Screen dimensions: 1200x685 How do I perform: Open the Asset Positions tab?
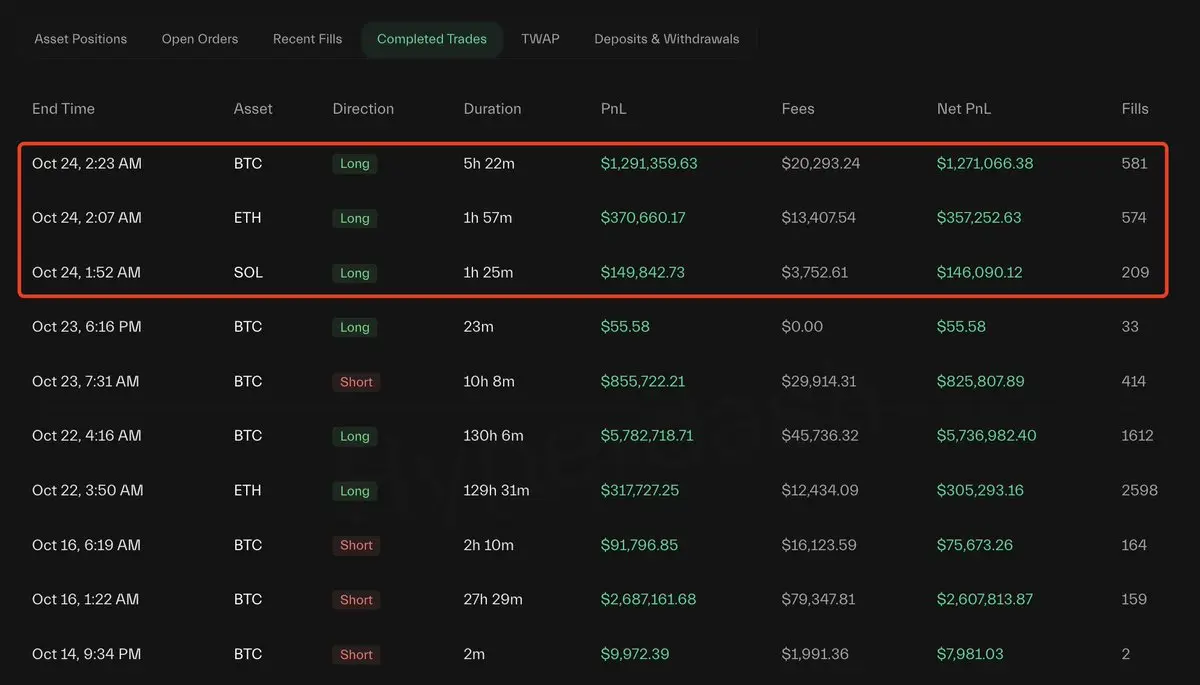coord(81,39)
